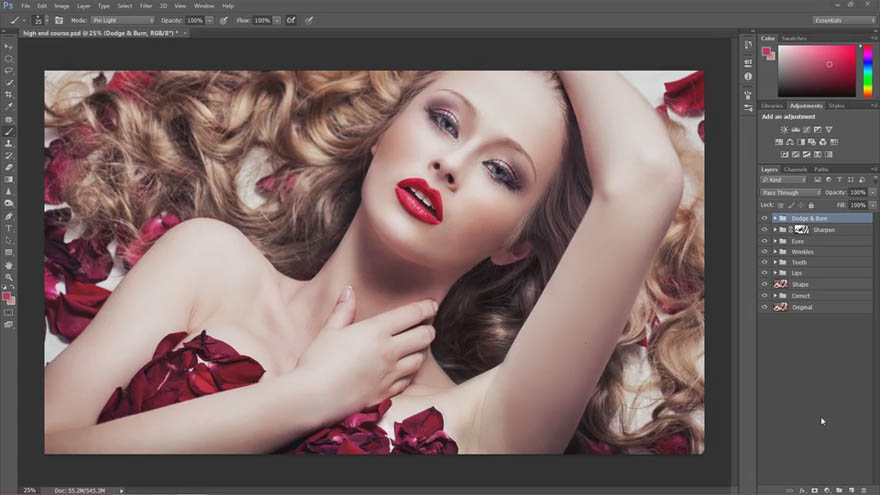This screenshot has width=880, height=495.
Task: Hide the Dodge & Burn group
Action: pos(764,218)
